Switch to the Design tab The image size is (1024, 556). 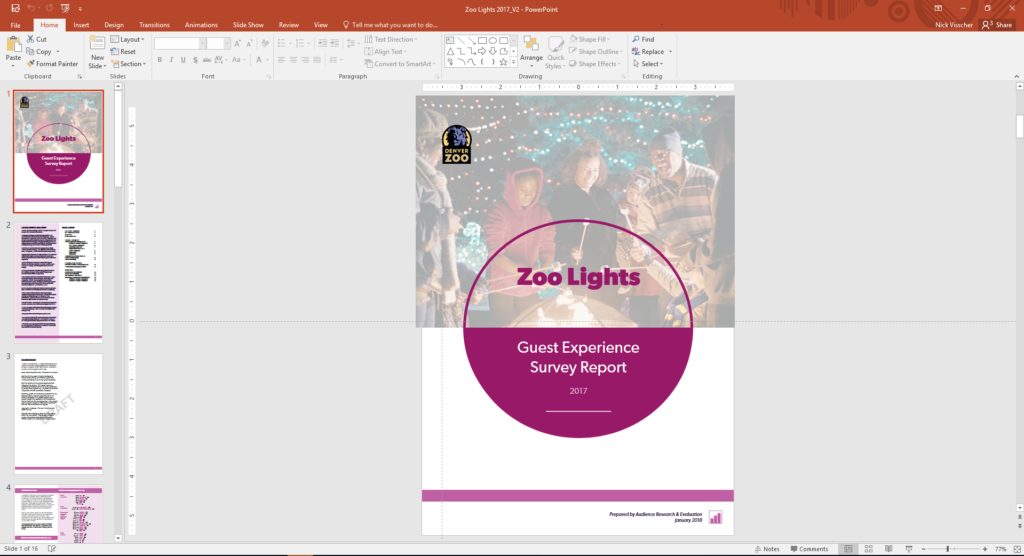coord(114,25)
